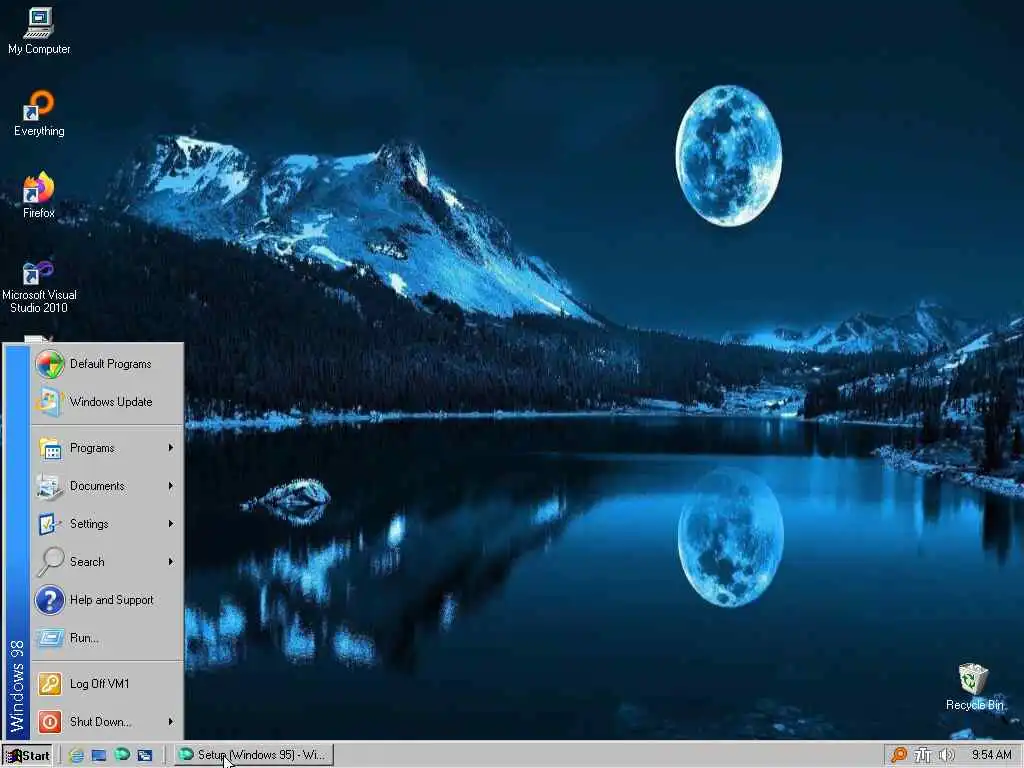Open the 7TT taskbar tweaker tray icon
Viewport: 1024px width, 768px height.
point(922,755)
